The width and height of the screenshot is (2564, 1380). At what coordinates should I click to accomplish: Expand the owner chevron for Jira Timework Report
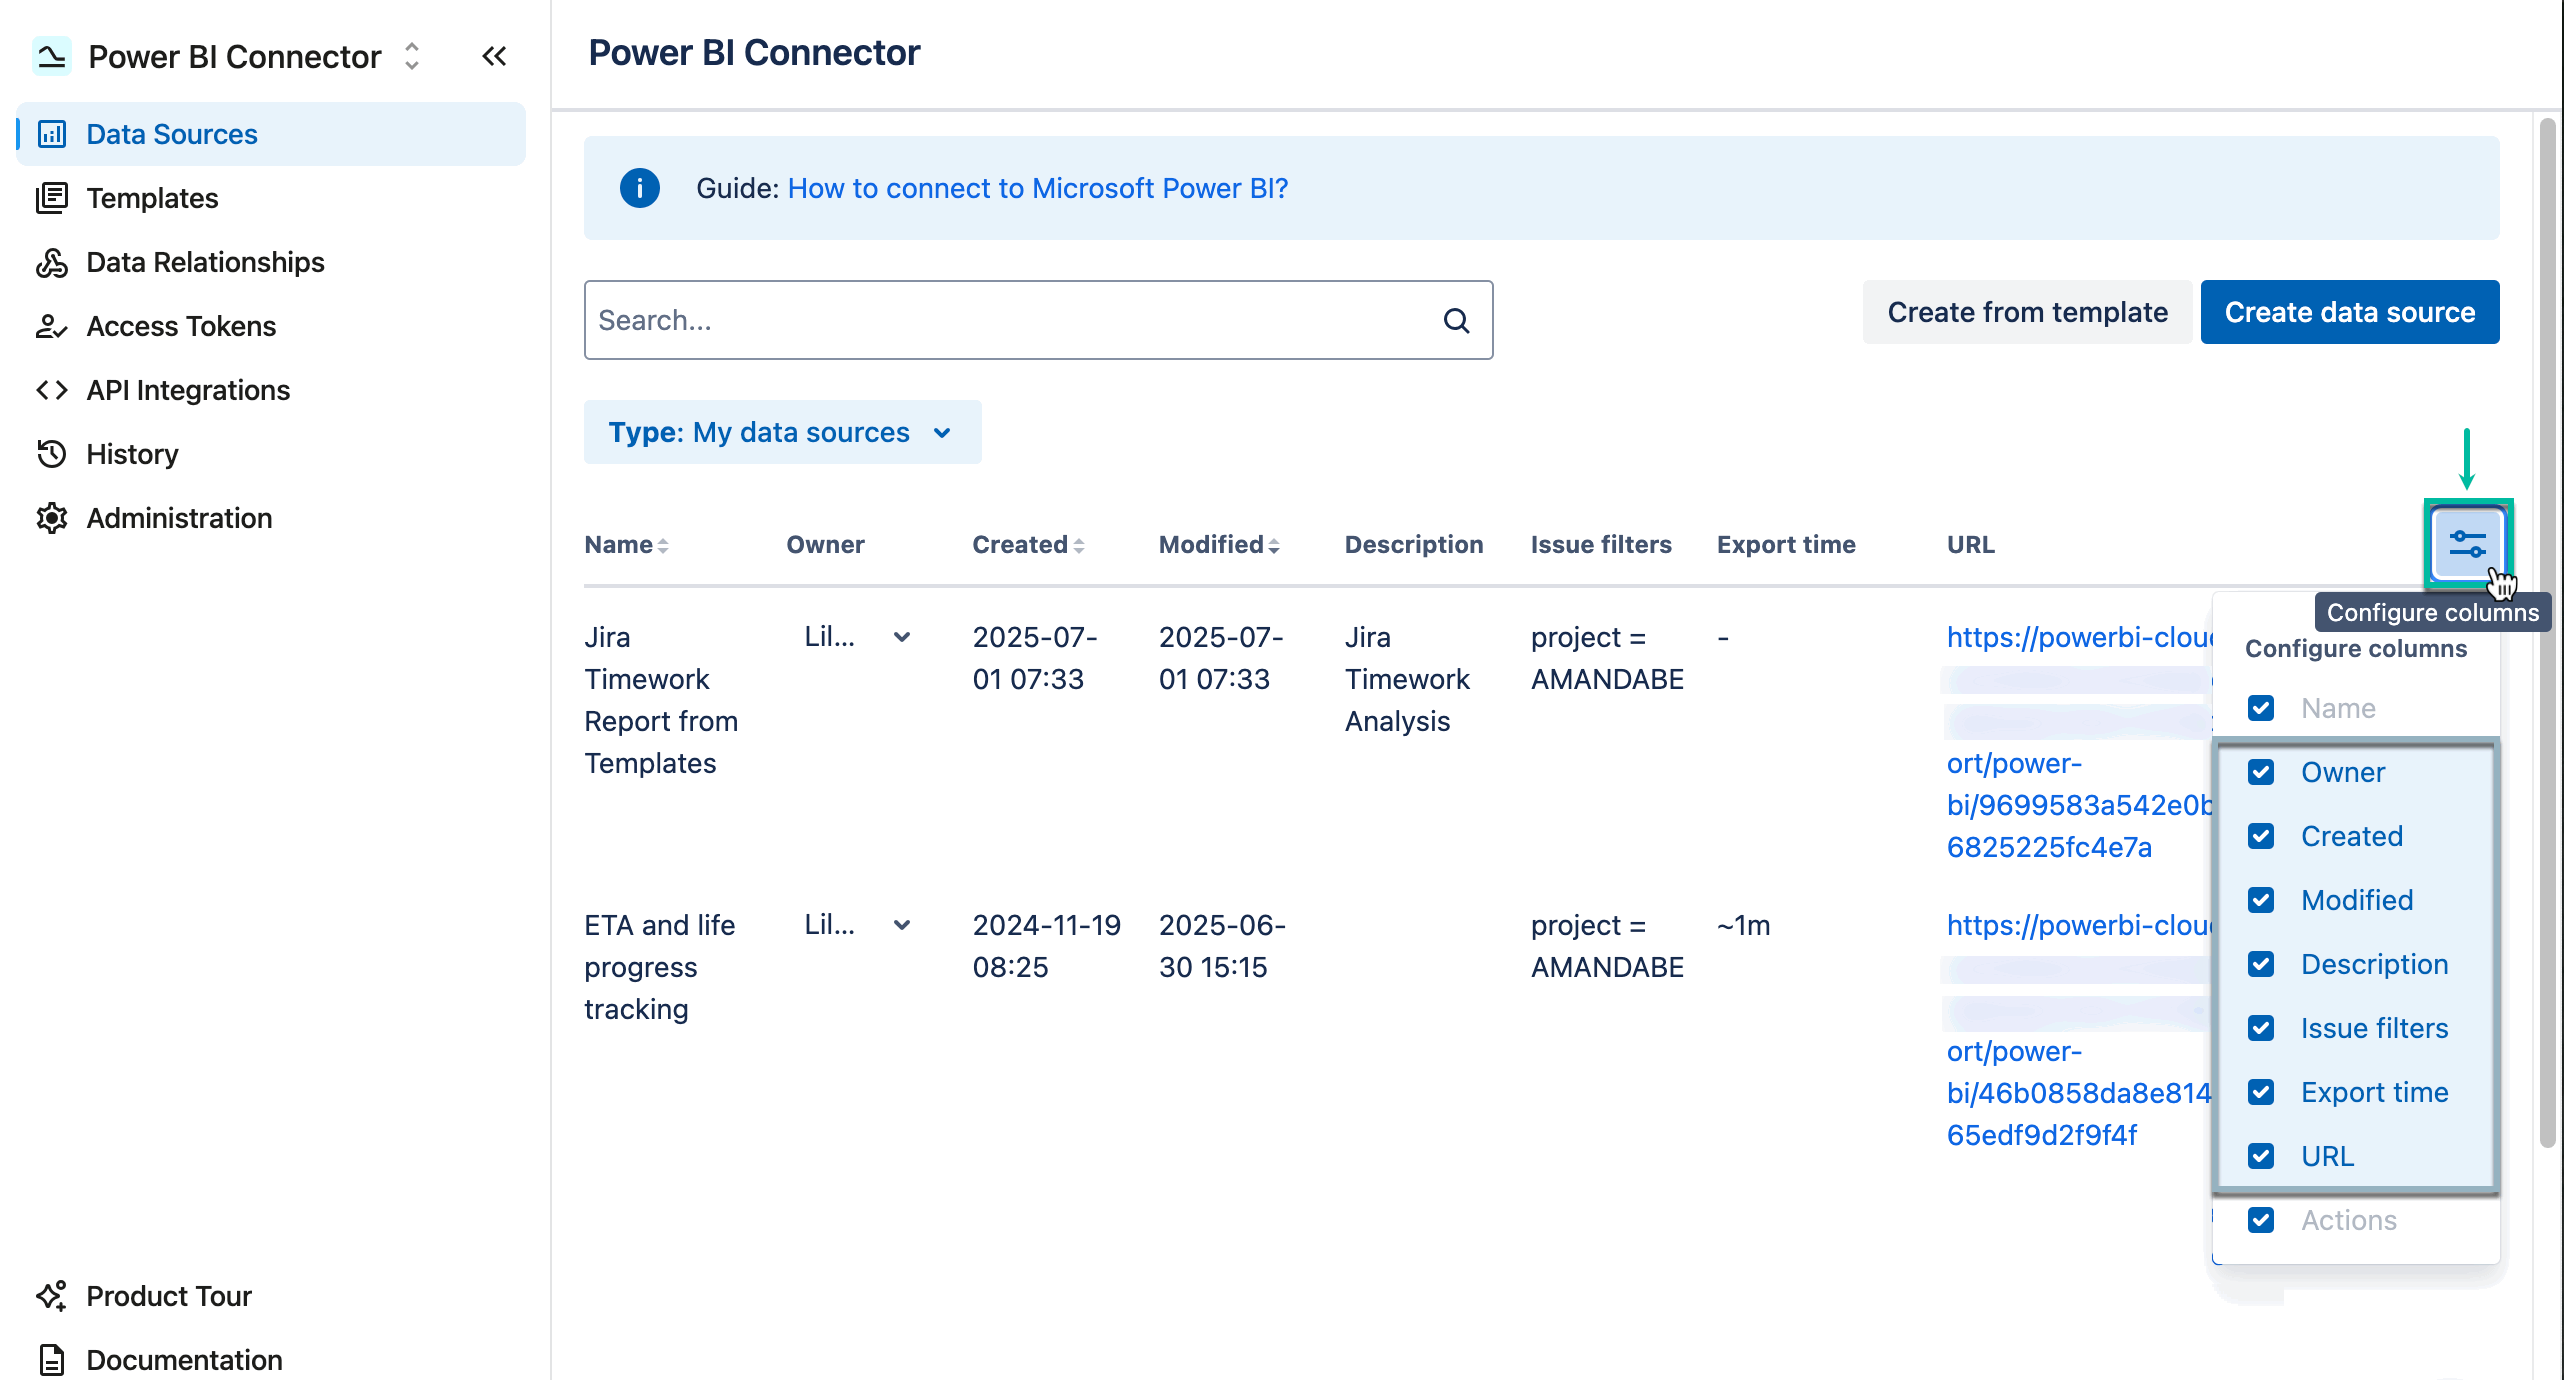click(x=903, y=637)
